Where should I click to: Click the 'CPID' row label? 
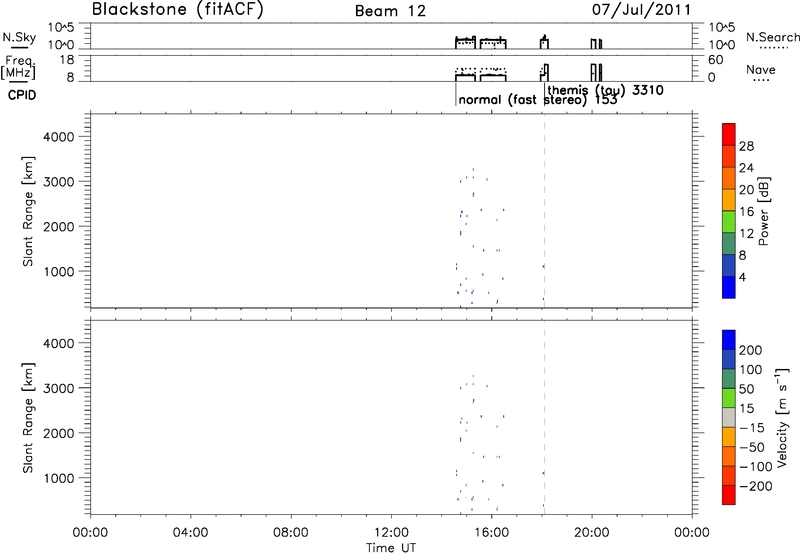coord(22,95)
